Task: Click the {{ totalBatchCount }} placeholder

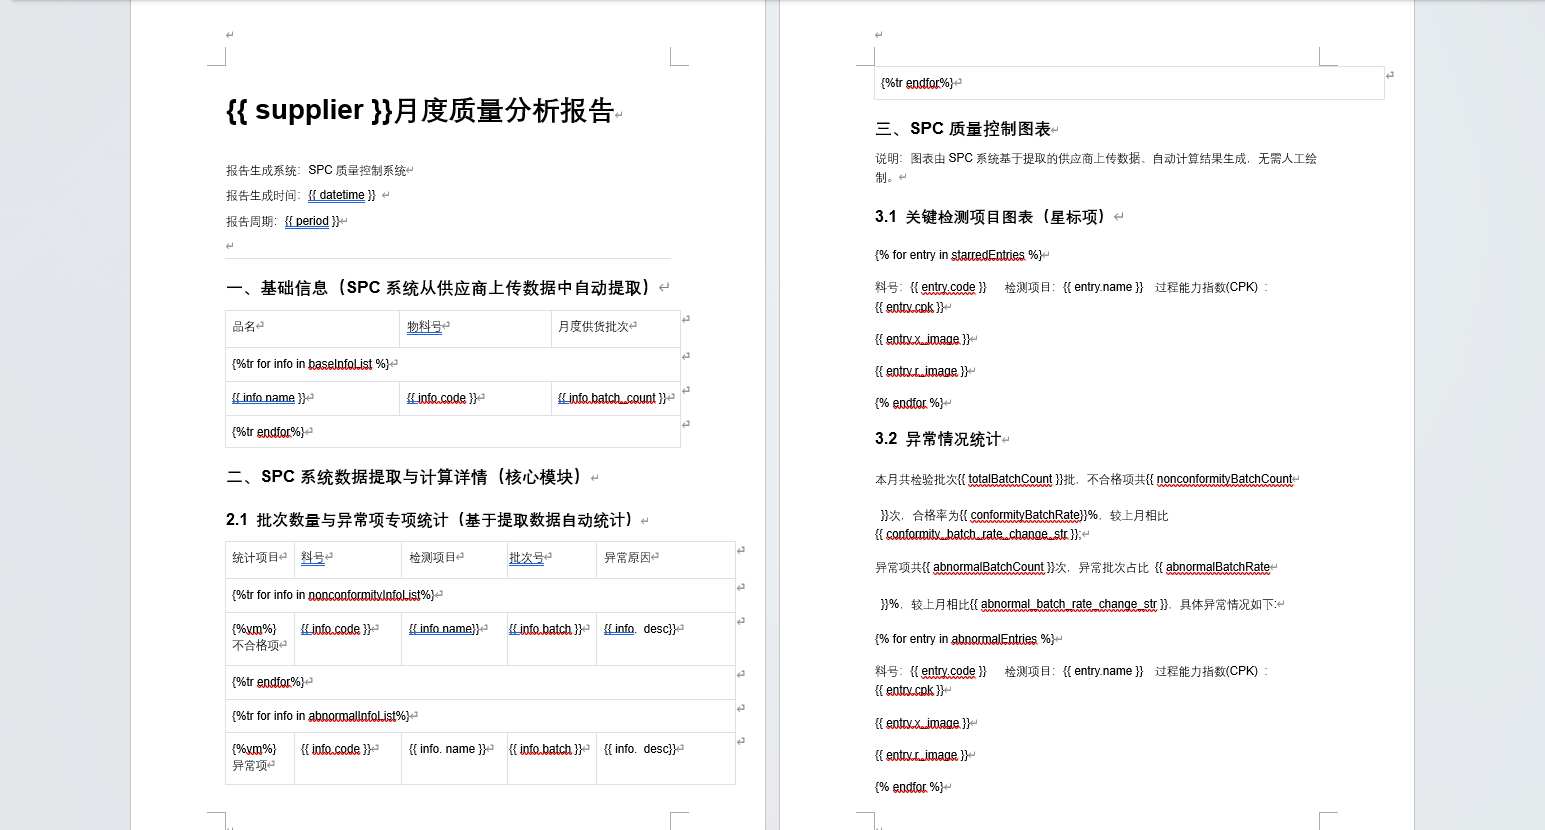Action: click(x=1010, y=480)
